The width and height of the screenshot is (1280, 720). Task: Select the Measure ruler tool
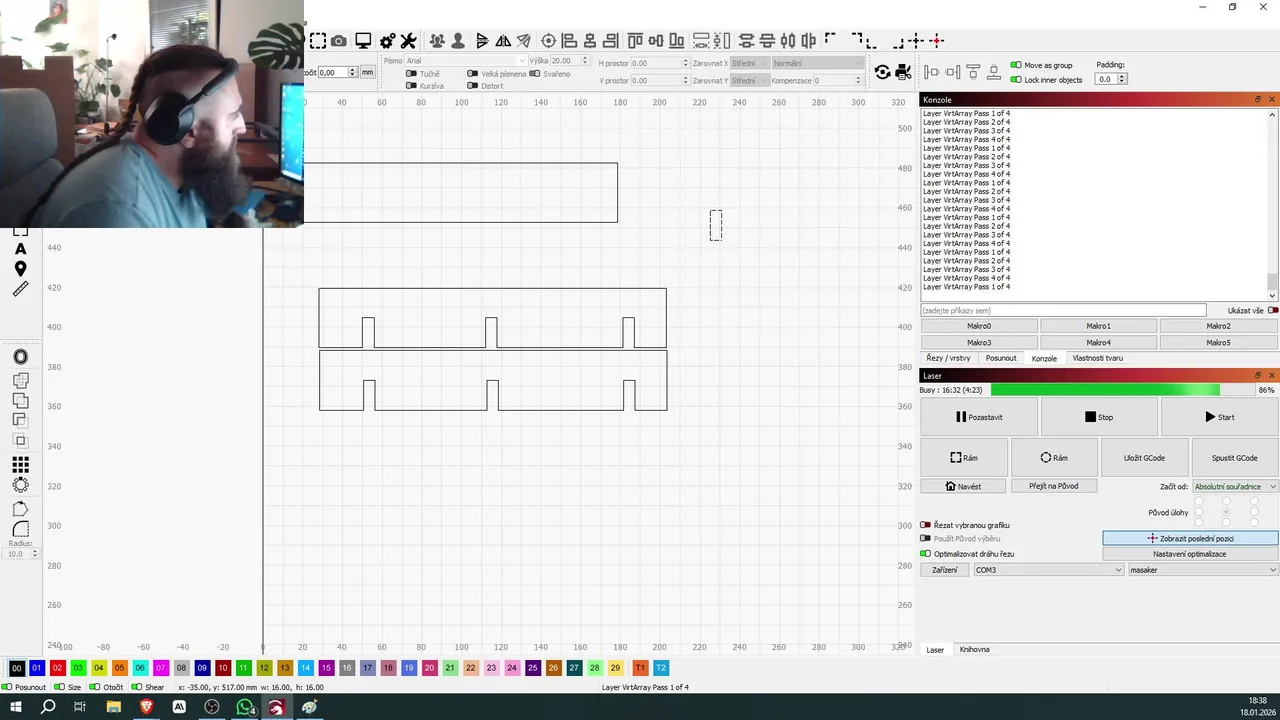click(x=20, y=289)
